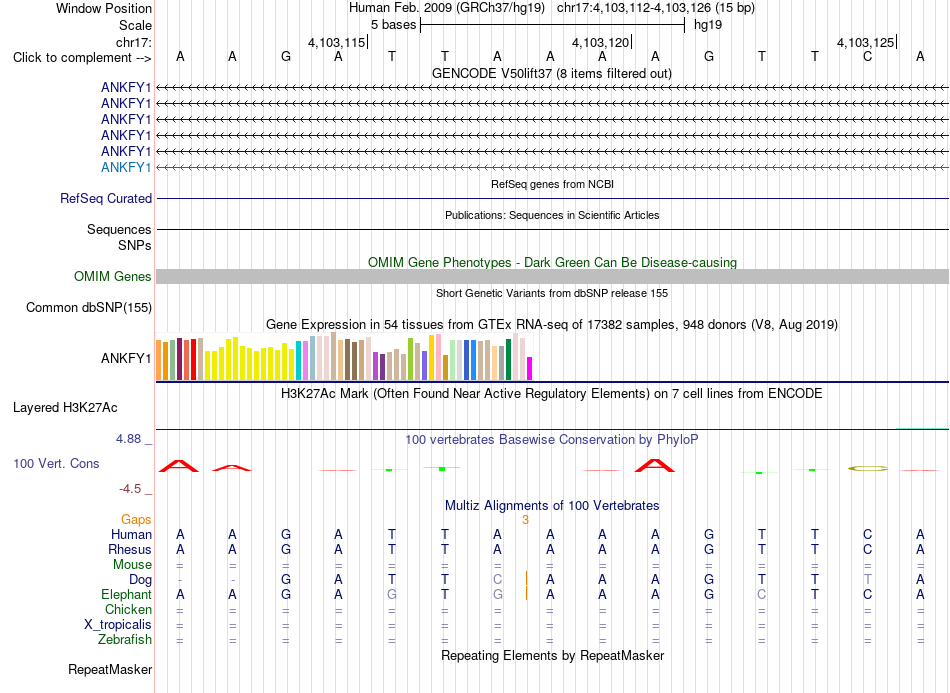
Task: Click the chr17: ruler label
Action: [x=134, y=42]
